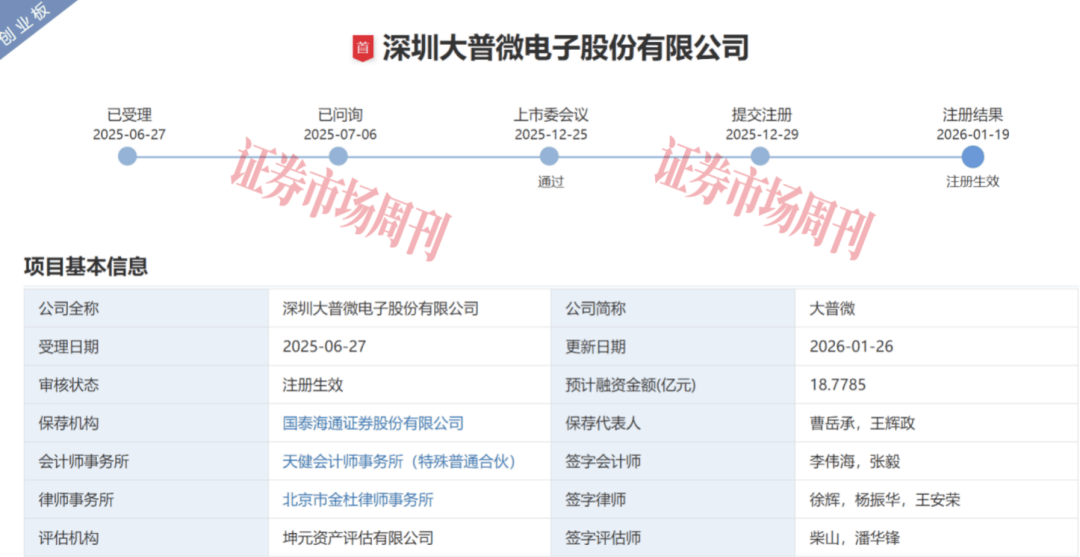Image resolution: width=1080 pixels, height=557 pixels.
Task: Click the date 2026-01-19 on timeline
Action: coord(973,134)
